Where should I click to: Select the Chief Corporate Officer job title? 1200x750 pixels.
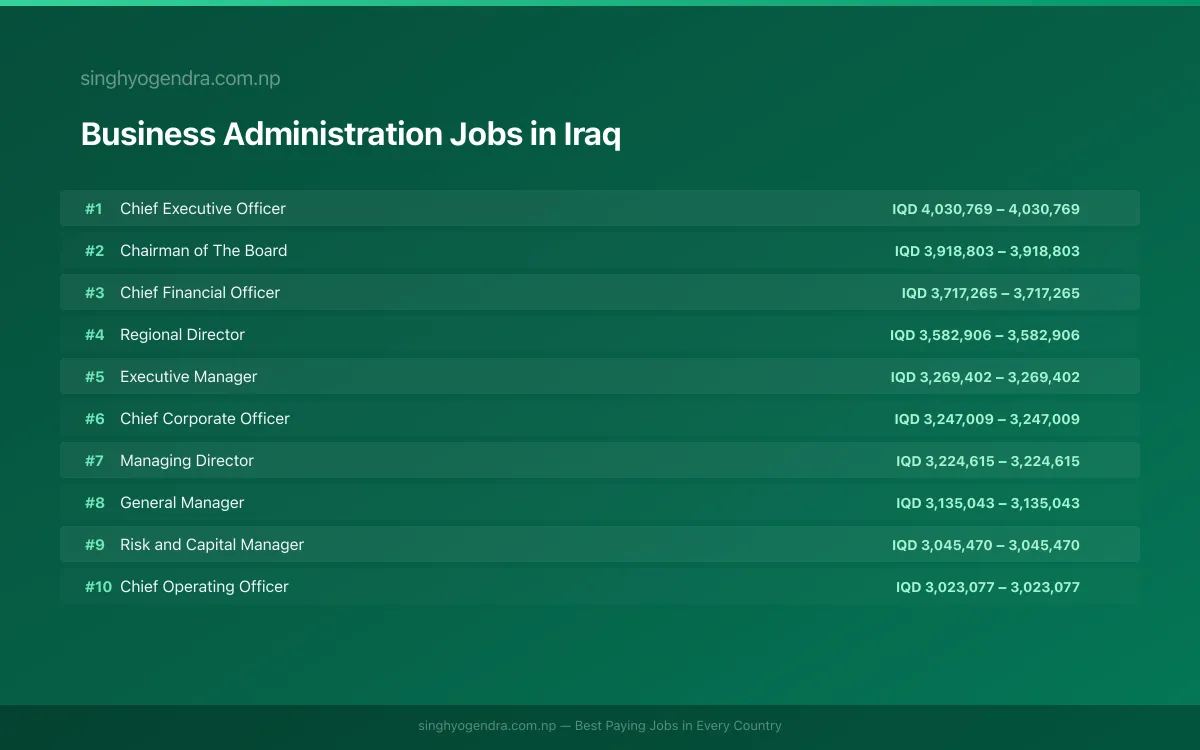pyautogui.click(x=205, y=419)
